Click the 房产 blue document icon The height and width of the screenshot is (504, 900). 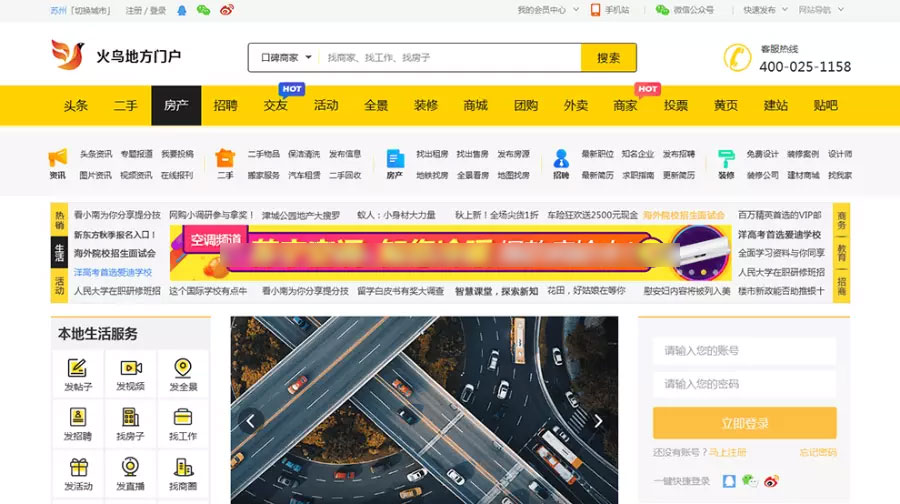[395, 158]
